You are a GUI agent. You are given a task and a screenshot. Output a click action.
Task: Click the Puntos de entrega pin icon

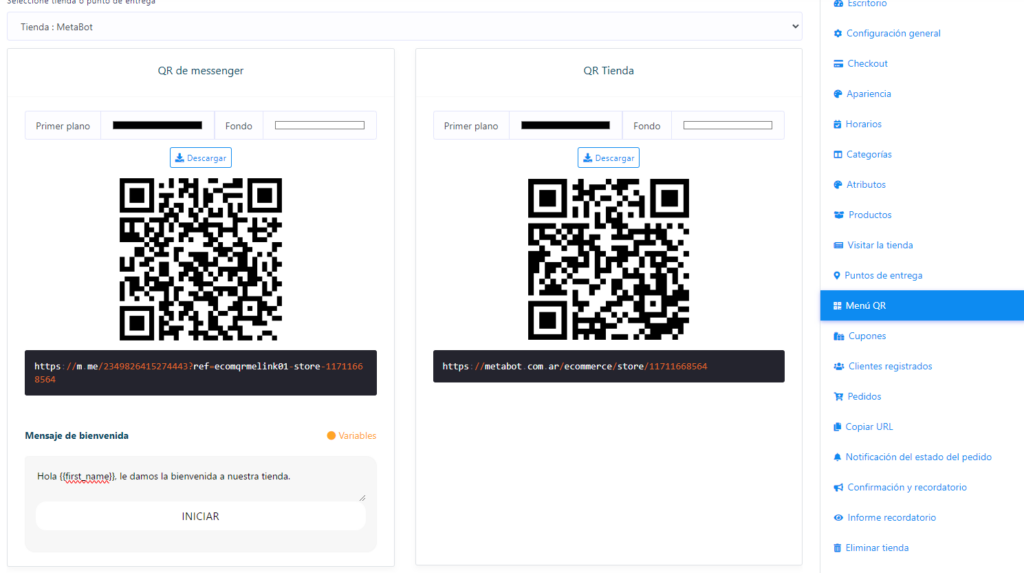pos(837,276)
